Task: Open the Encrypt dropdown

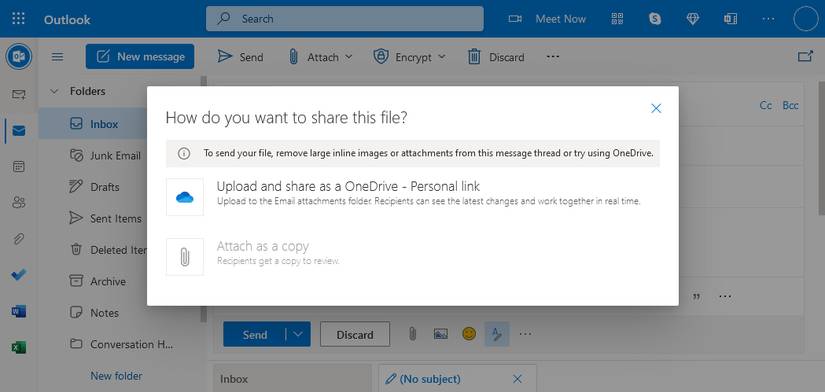Action: coord(409,57)
